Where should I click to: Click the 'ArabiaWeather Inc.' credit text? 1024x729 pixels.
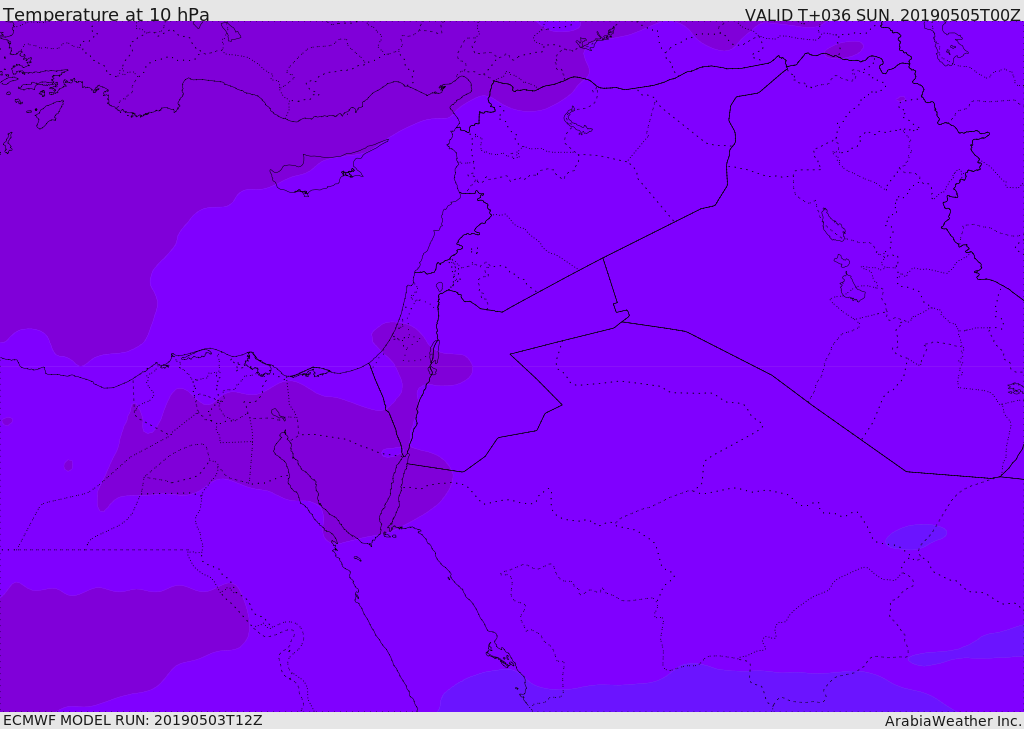pos(954,721)
